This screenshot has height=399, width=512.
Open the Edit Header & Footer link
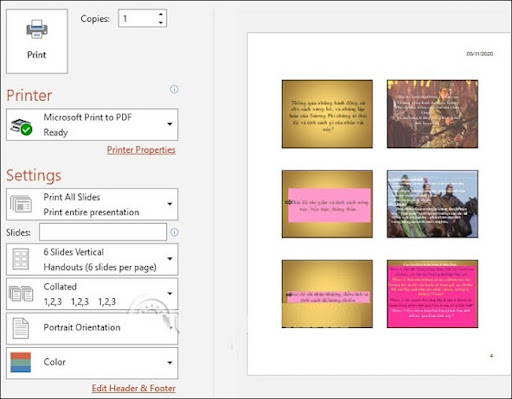134,388
